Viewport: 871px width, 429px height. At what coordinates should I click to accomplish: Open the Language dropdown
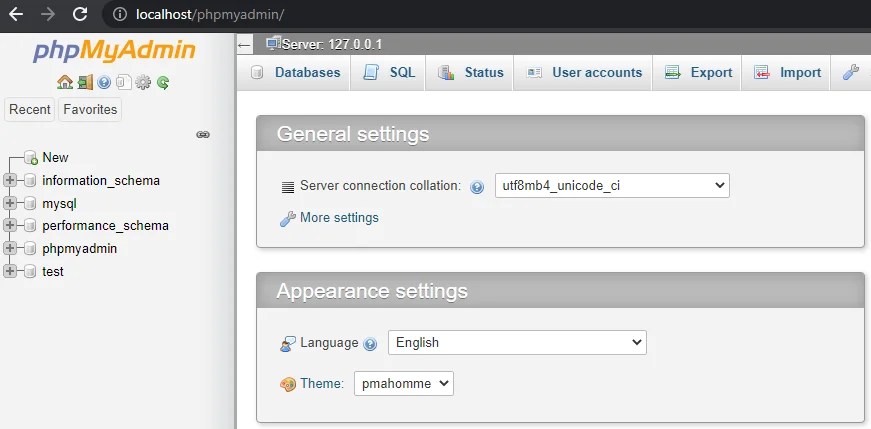[517, 342]
